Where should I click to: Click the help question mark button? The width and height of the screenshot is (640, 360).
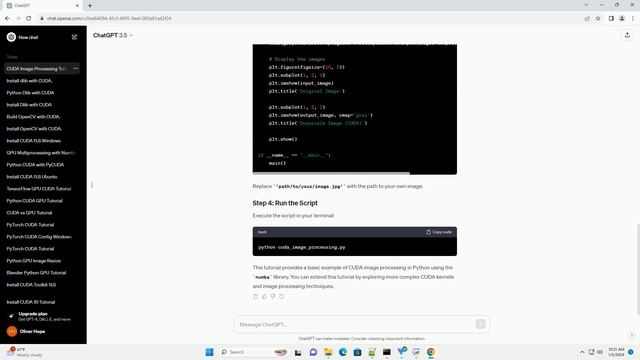pos(631,335)
